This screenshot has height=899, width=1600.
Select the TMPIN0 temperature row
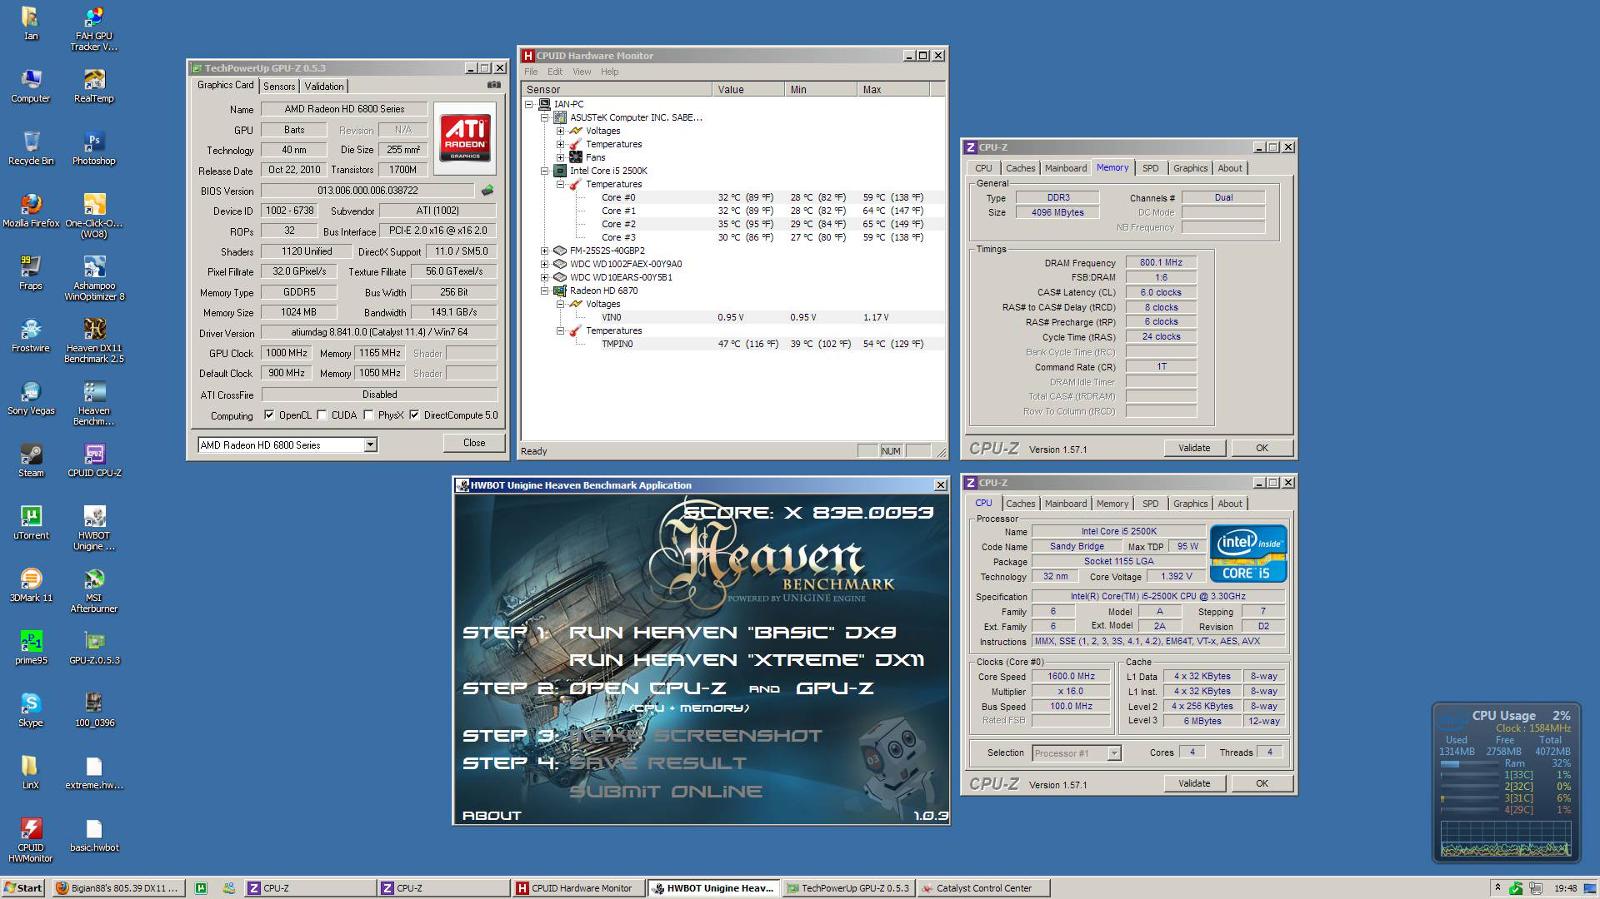point(735,344)
